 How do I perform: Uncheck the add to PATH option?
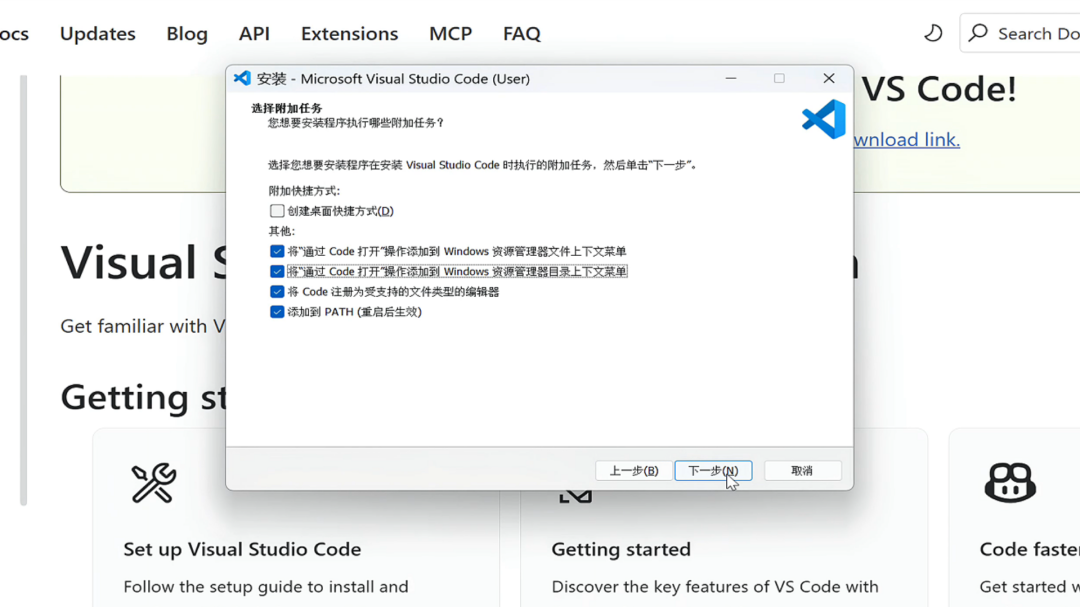click(277, 311)
